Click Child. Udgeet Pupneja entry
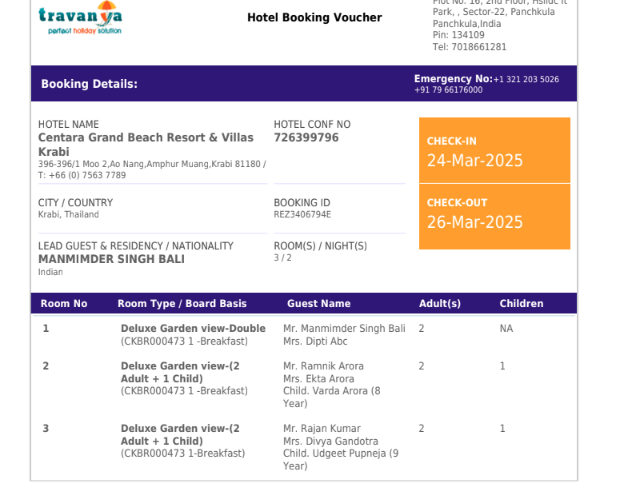 (x=341, y=460)
